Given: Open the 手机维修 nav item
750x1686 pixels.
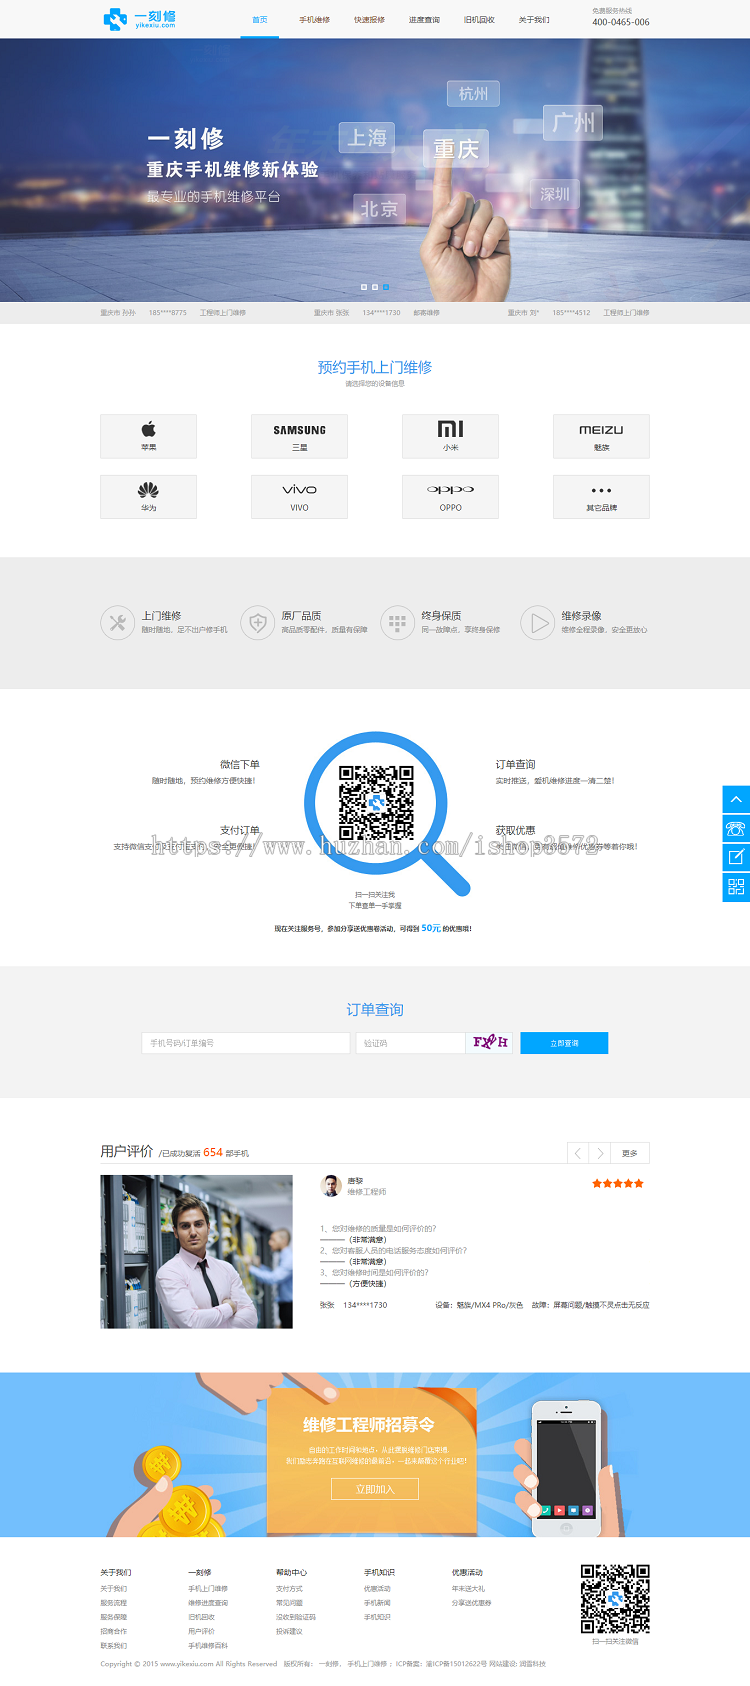Looking at the screenshot, I should click(315, 20).
